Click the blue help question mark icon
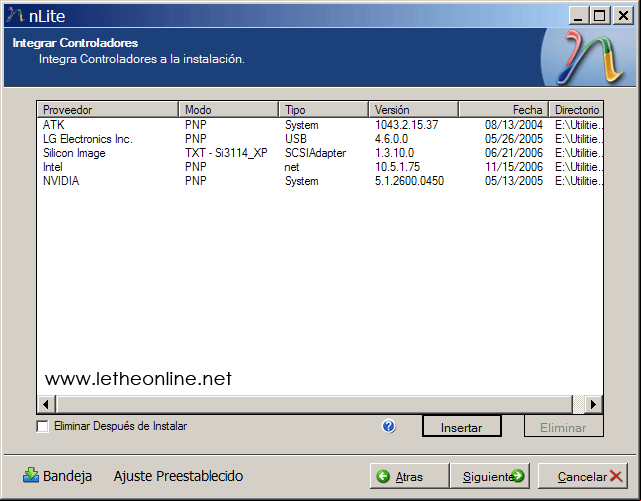The height and width of the screenshot is (501, 641). tap(388, 426)
